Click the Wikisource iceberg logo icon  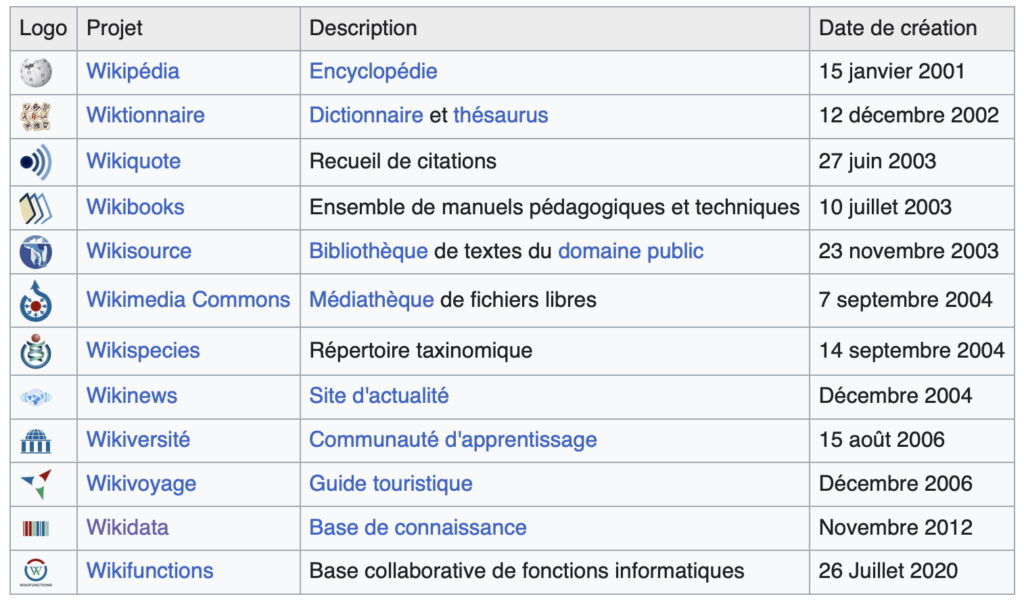pos(36,252)
